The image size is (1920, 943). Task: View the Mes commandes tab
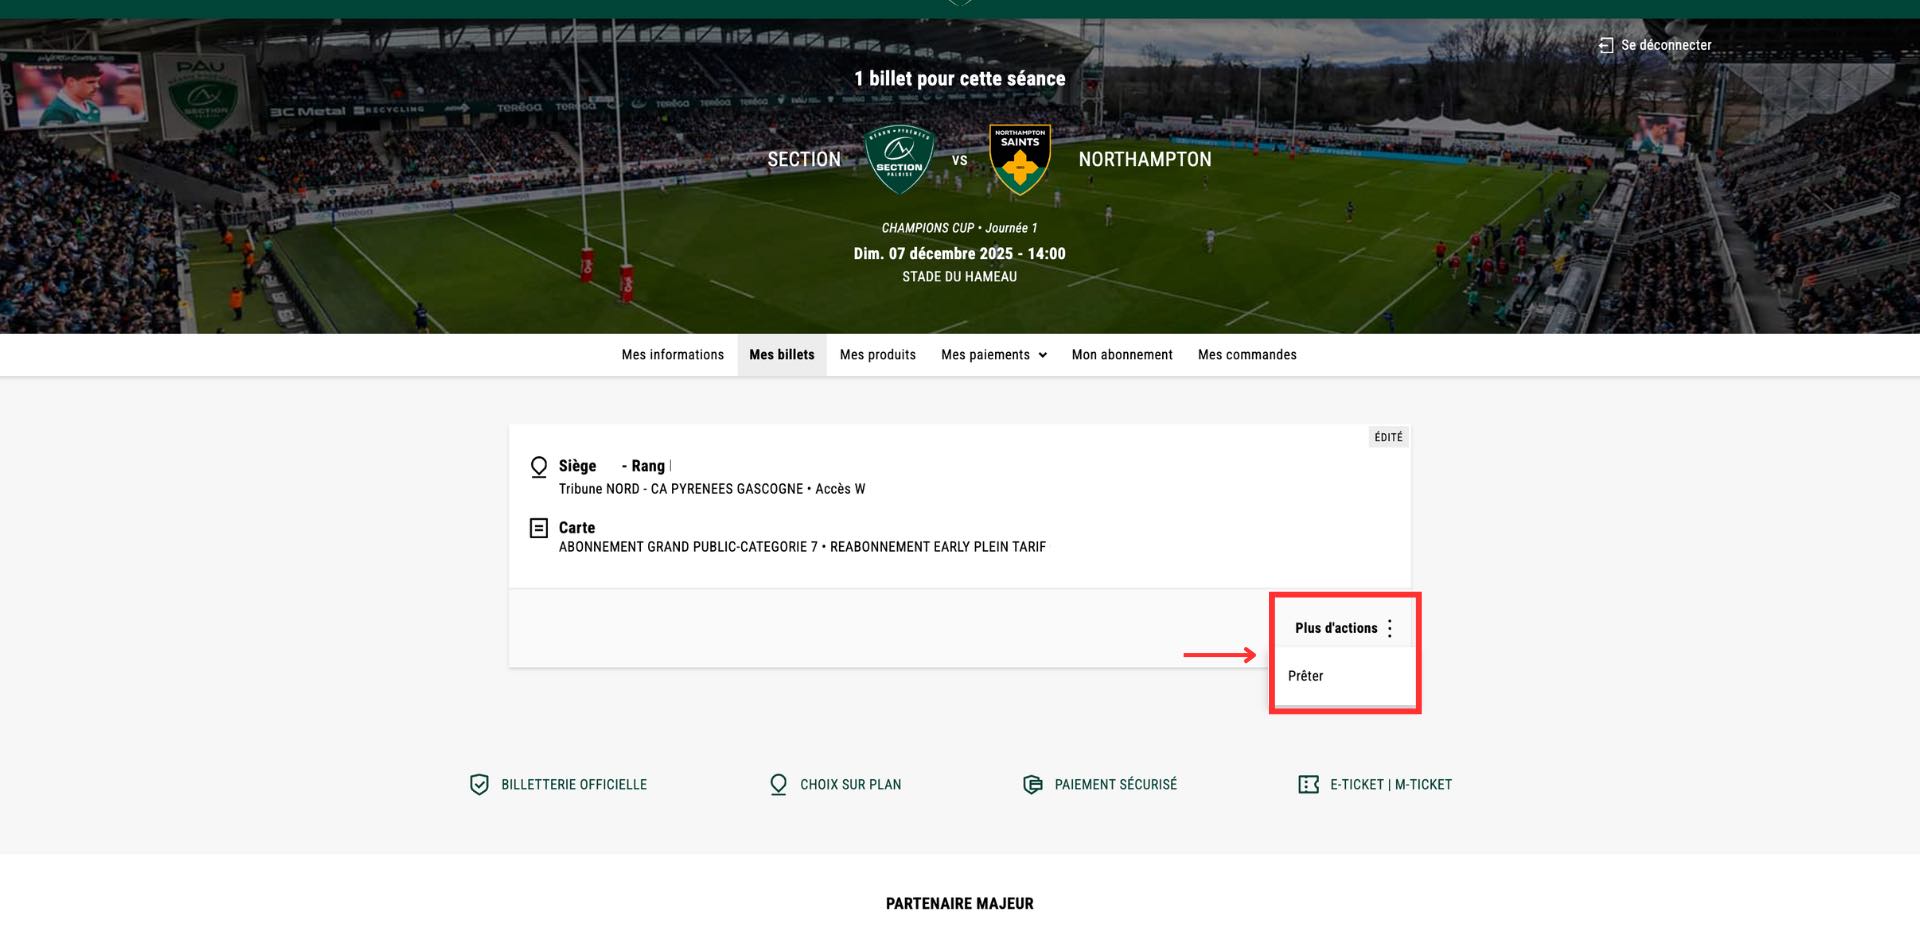(1247, 355)
